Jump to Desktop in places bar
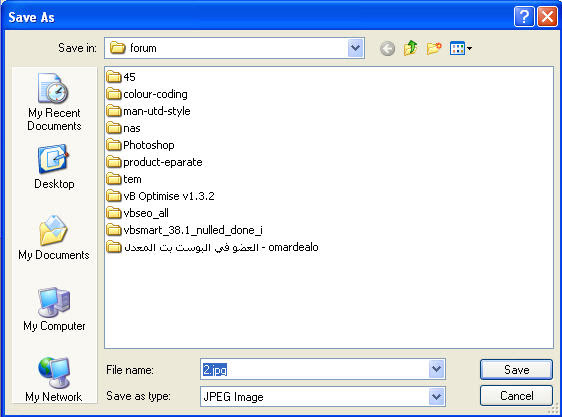This screenshot has width=562, height=417. click(54, 167)
